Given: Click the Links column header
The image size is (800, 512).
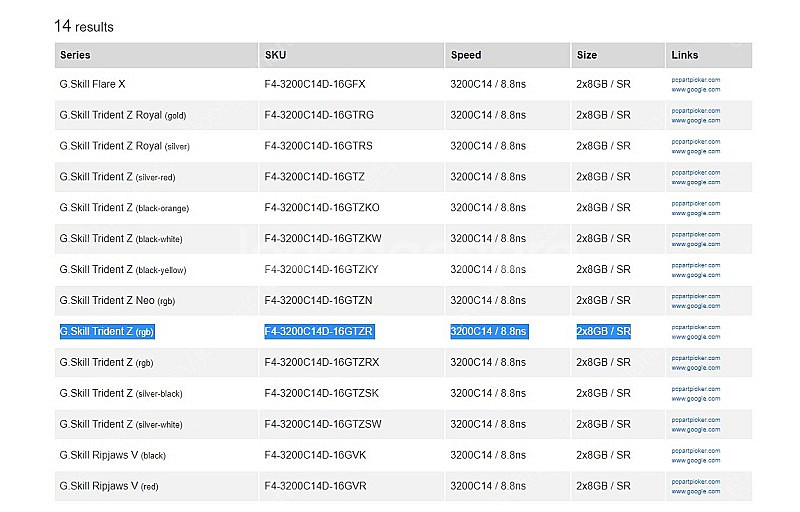Looking at the screenshot, I should [x=709, y=55].
